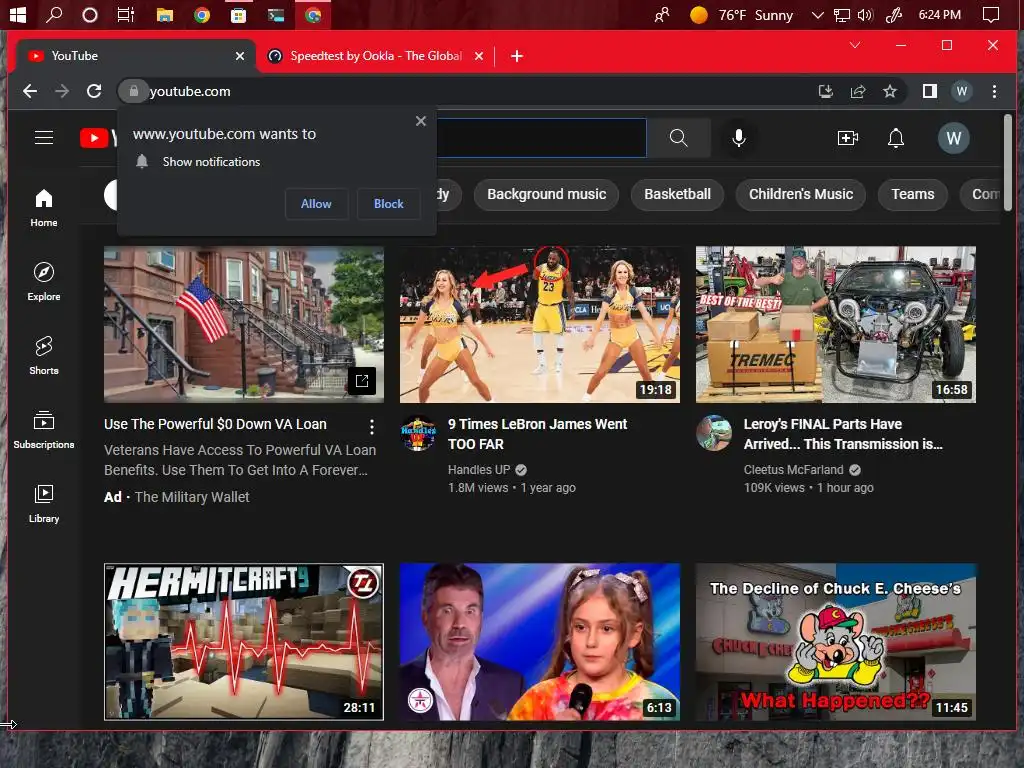Viewport: 1024px width, 768px height.
Task: Open LeBron James video thumbnail
Action: [x=539, y=325]
